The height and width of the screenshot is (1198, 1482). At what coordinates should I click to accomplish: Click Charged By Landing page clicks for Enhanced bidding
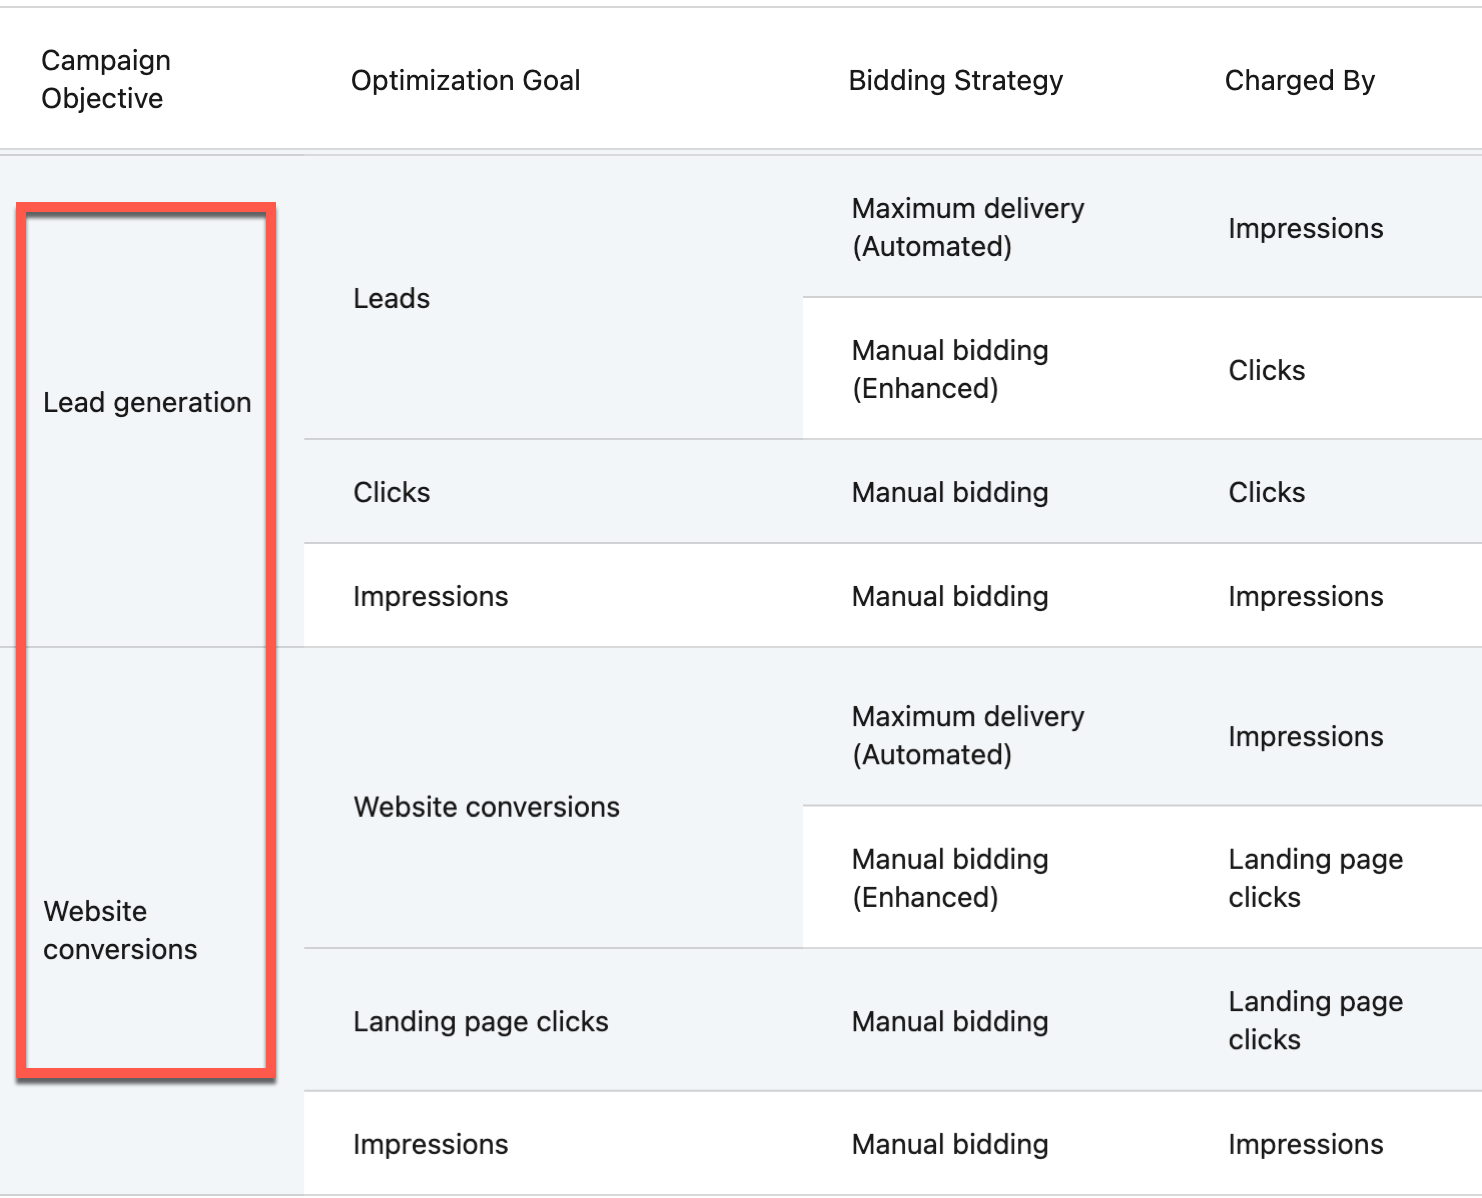coord(1315,878)
